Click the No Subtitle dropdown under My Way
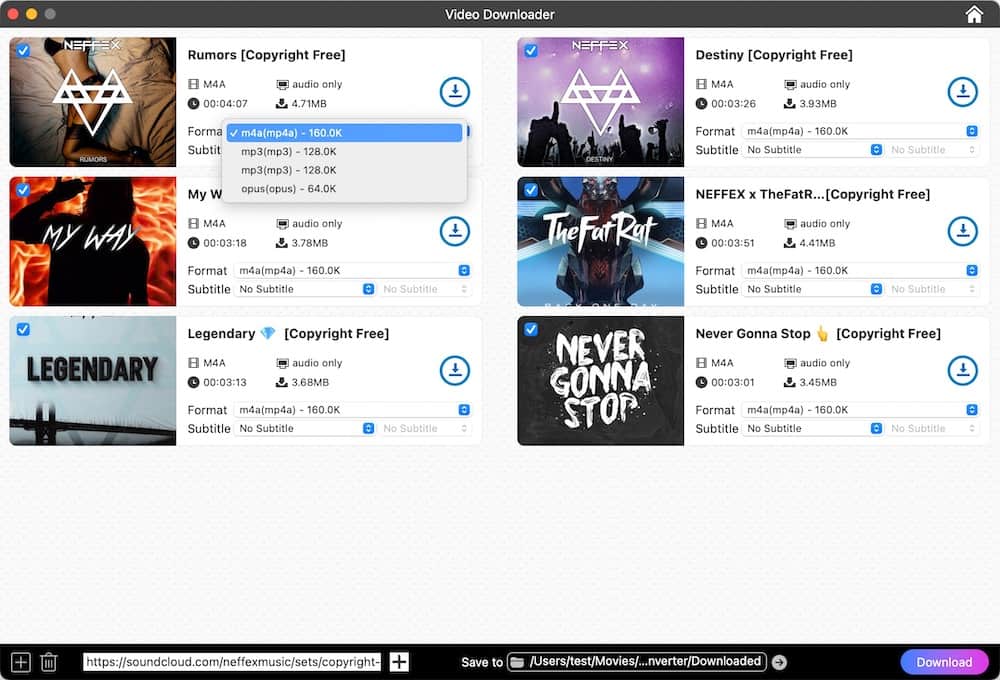The width and height of the screenshot is (1000, 680). [x=305, y=289]
